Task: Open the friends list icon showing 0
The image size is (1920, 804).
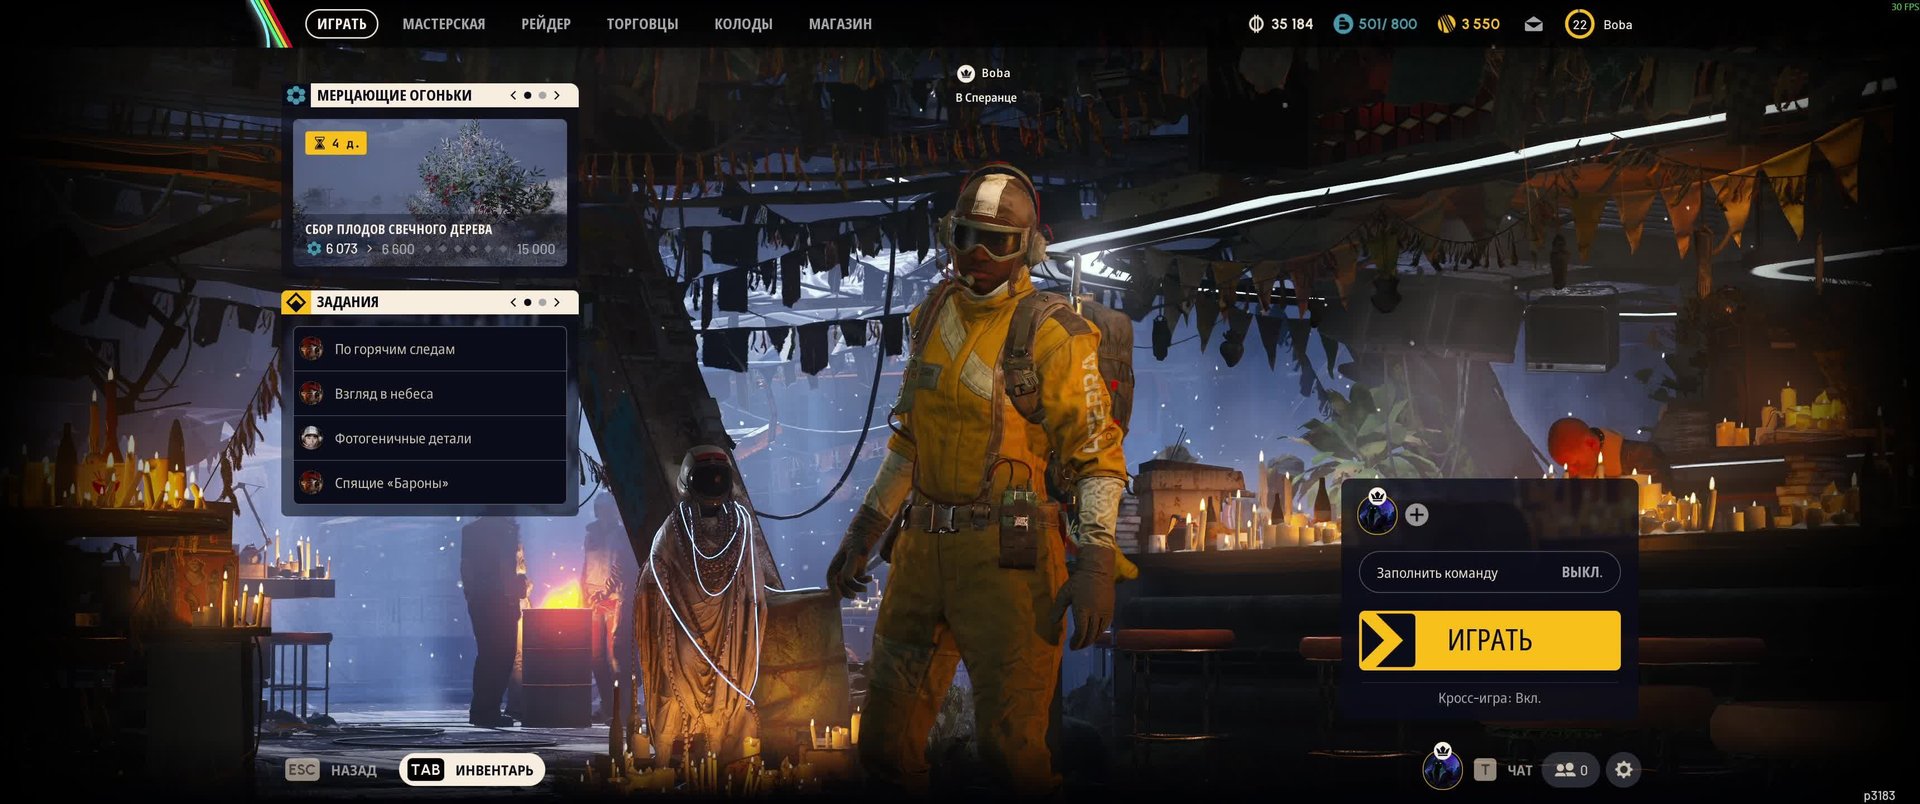Action: click(1571, 770)
